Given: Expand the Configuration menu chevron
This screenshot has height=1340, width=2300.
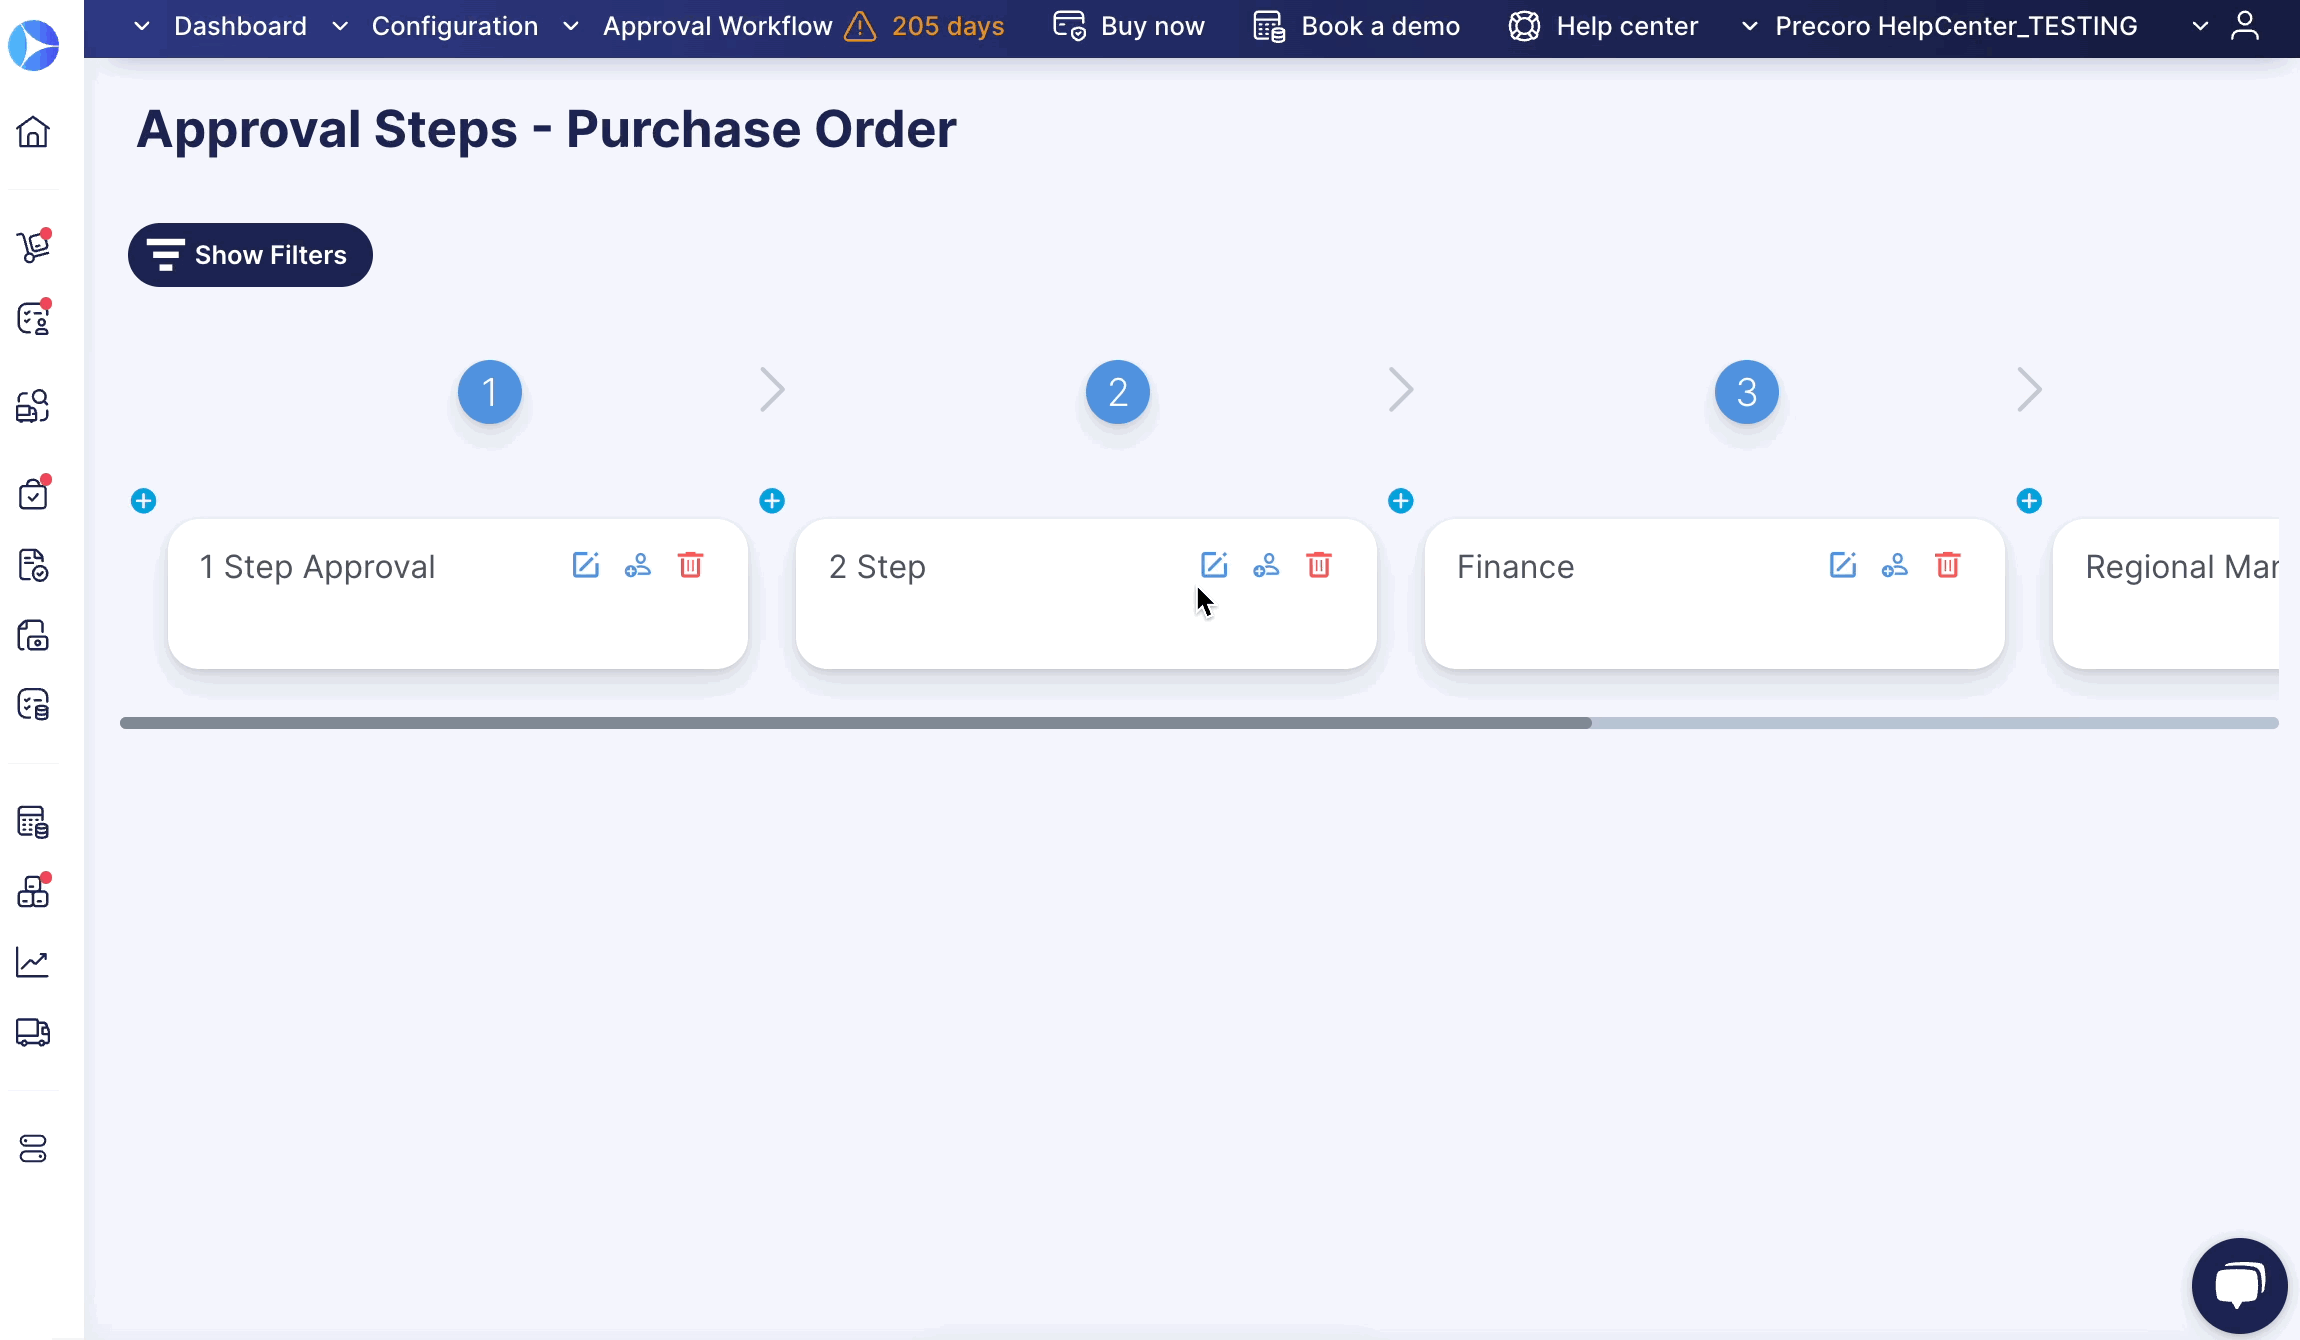Looking at the screenshot, I should click(x=339, y=26).
